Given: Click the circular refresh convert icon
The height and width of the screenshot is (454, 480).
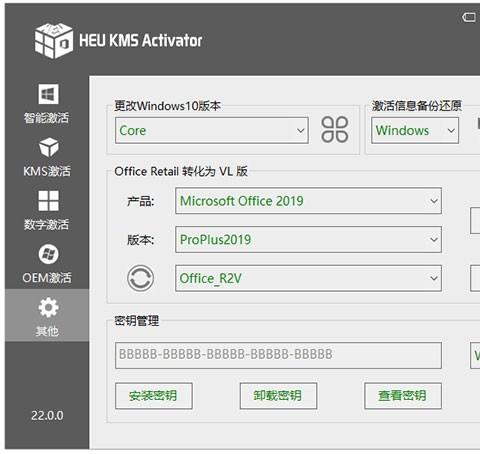Looking at the screenshot, I should tap(140, 278).
